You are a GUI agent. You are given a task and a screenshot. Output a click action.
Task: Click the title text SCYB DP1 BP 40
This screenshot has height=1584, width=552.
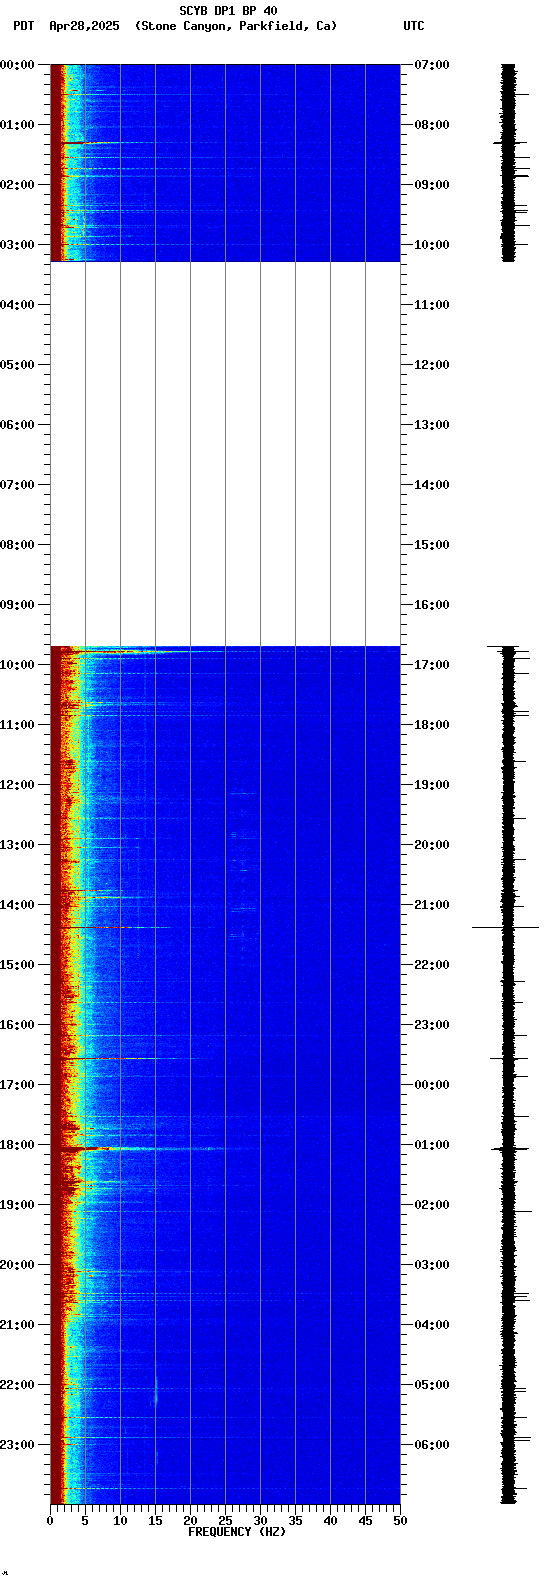pos(228,11)
